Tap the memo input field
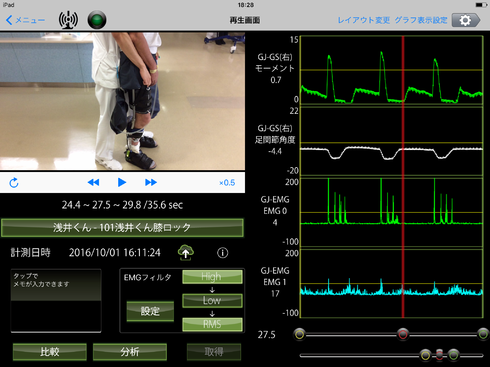 click(56, 301)
